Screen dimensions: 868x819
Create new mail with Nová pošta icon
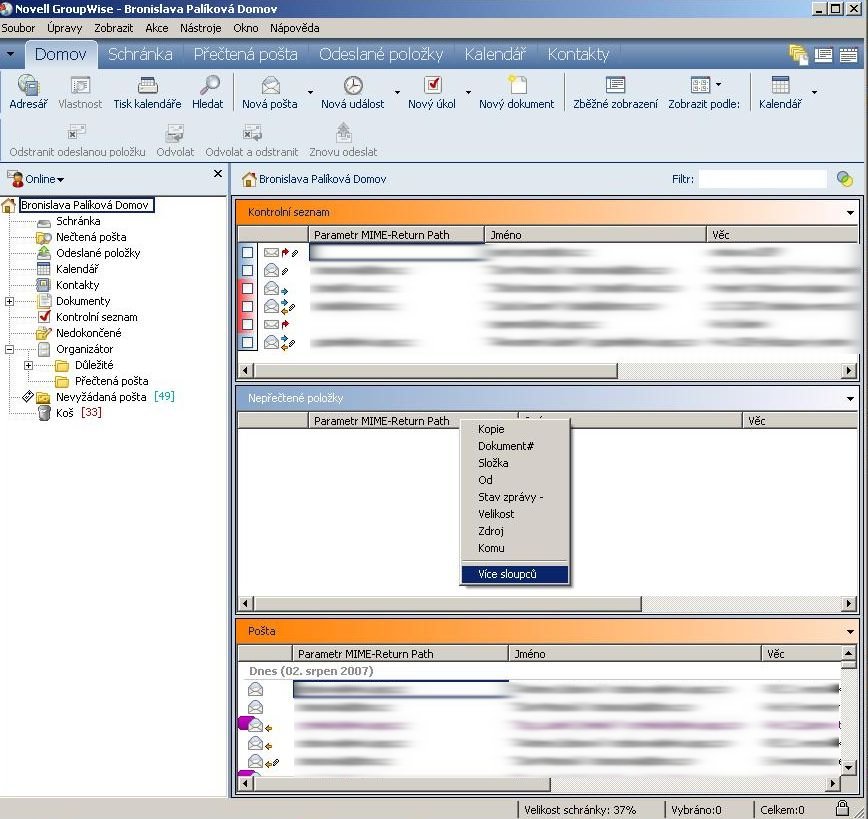click(x=270, y=85)
